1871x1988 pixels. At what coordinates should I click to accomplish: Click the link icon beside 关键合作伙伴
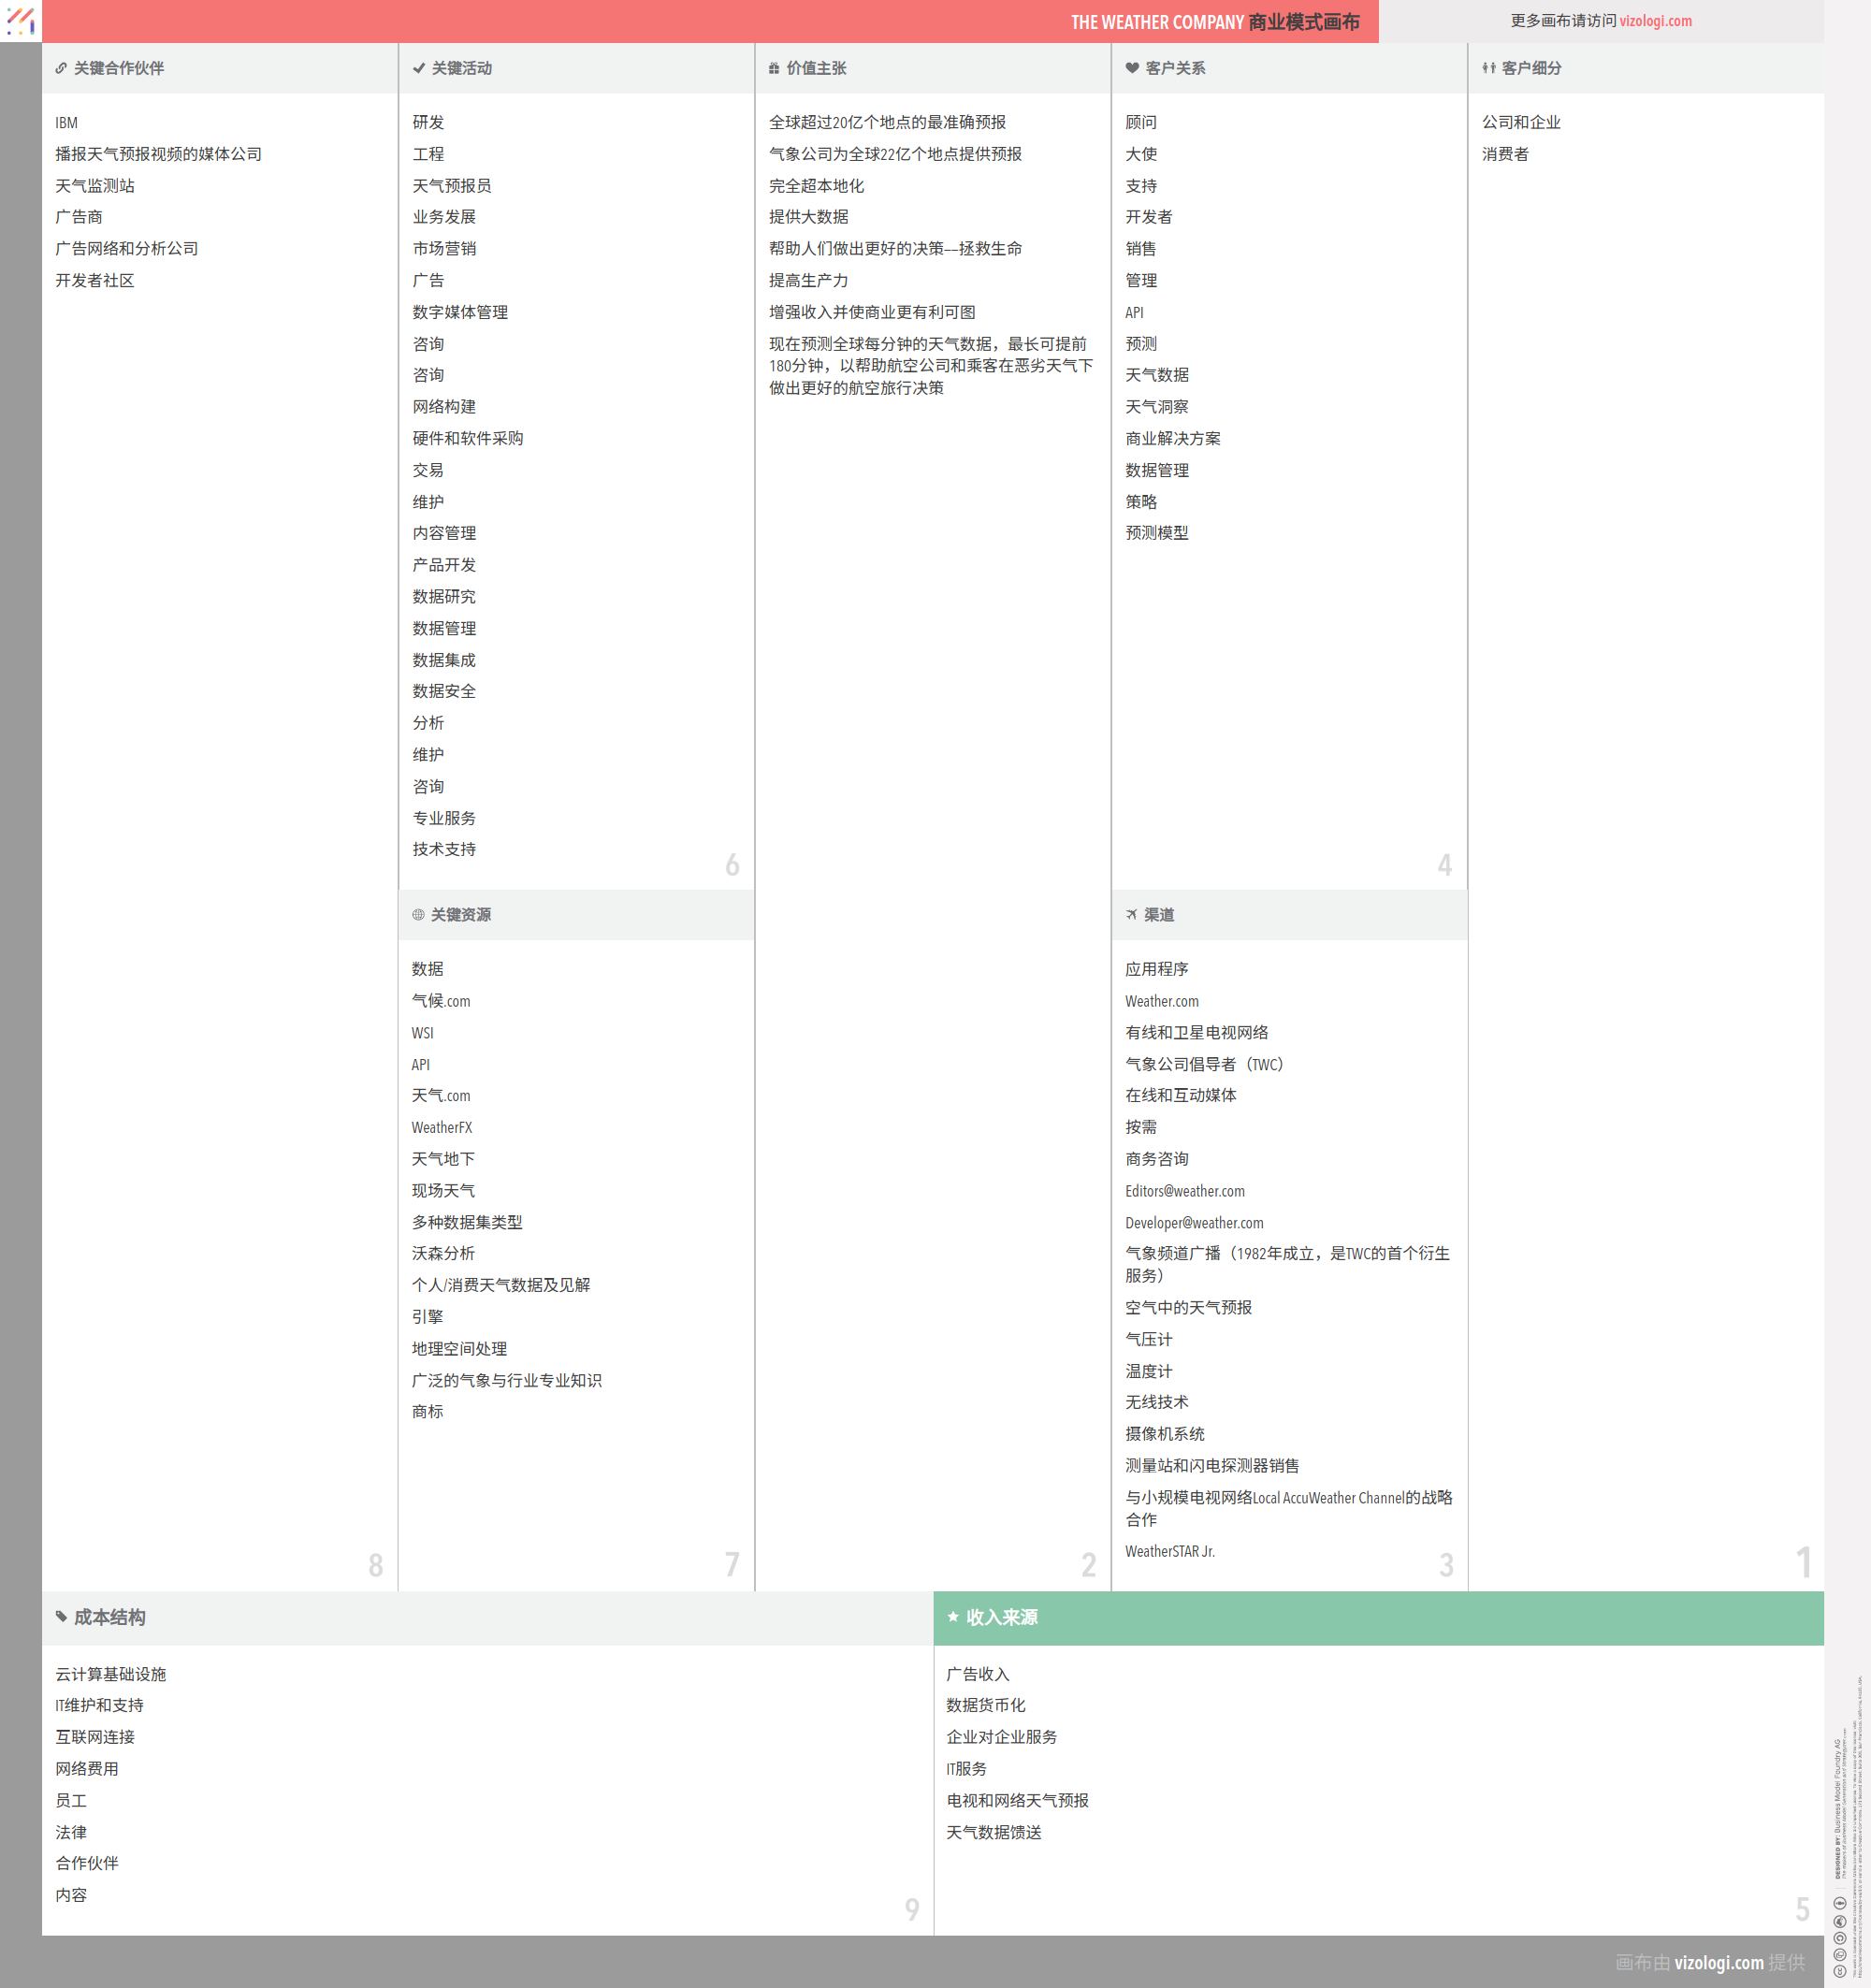pos(61,68)
